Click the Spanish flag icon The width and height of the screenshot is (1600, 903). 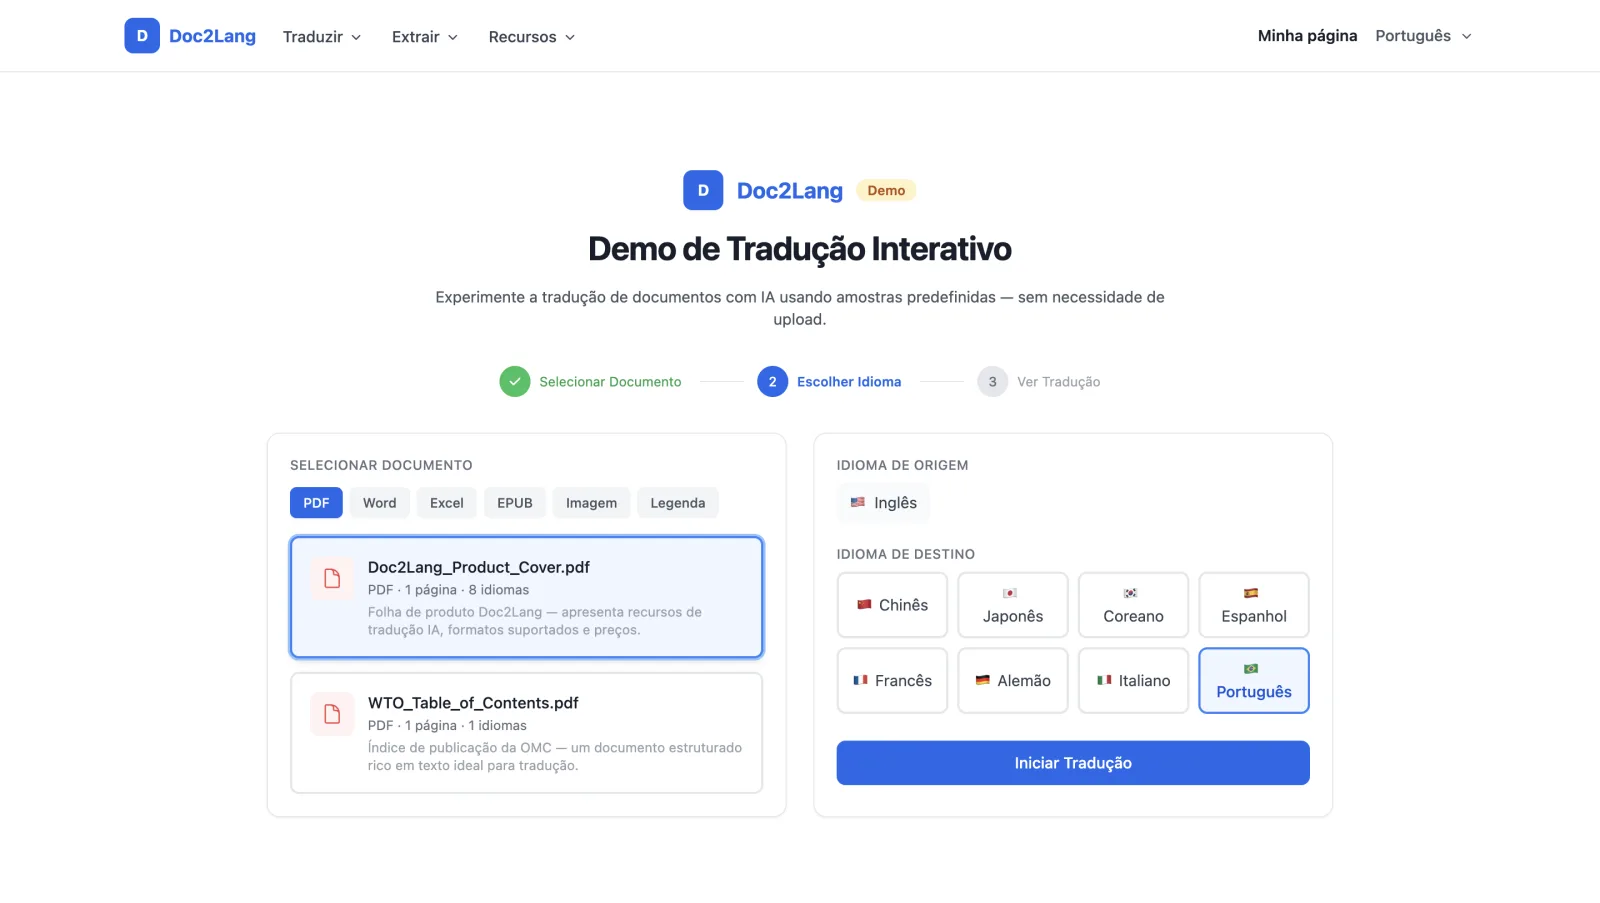click(1251, 593)
